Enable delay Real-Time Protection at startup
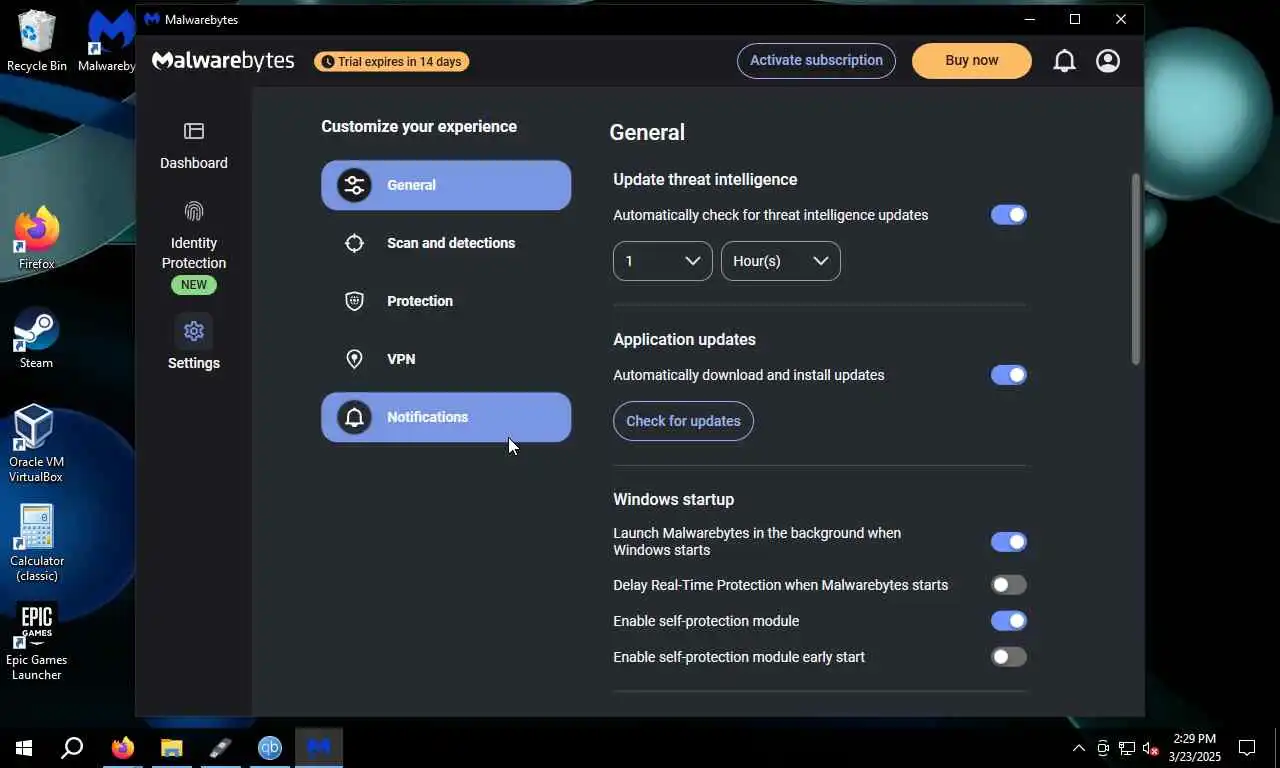The width and height of the screenshot is (1280, 768). click(x=1008, y=585)
